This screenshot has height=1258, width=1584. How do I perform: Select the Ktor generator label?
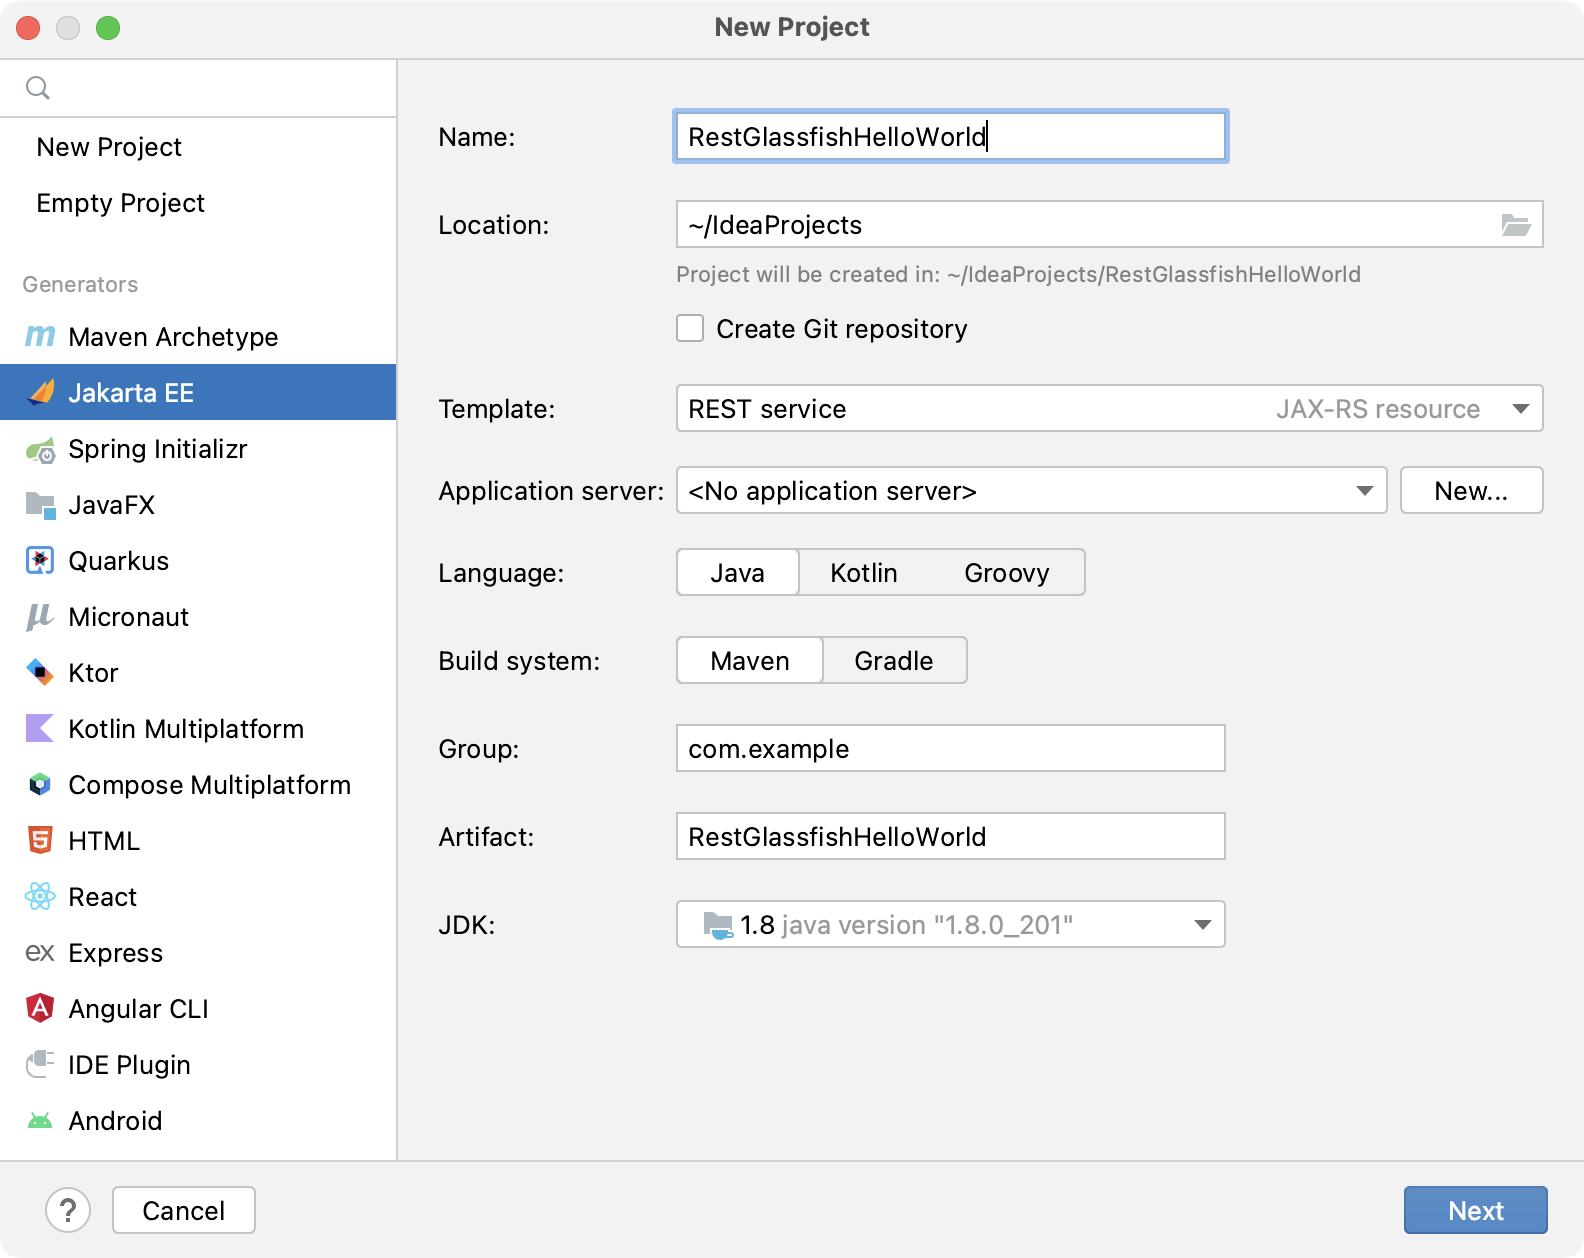tap(94, 673)
